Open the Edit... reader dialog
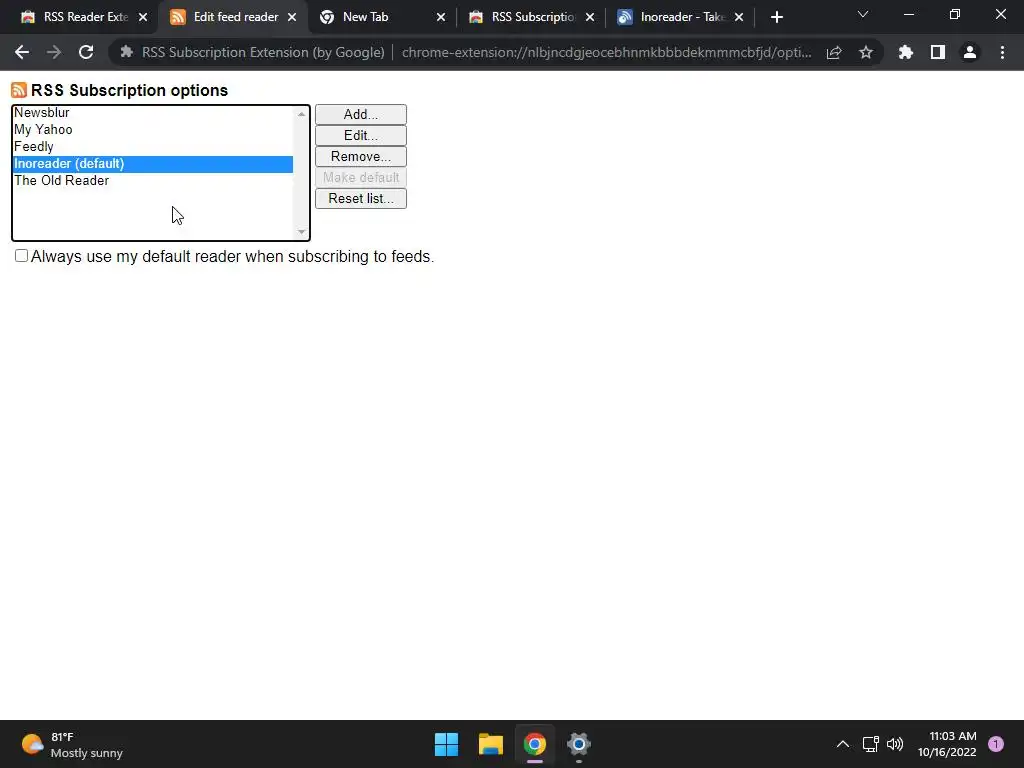The height and width of the screenshot is (768, 1024). pos(360,135)
